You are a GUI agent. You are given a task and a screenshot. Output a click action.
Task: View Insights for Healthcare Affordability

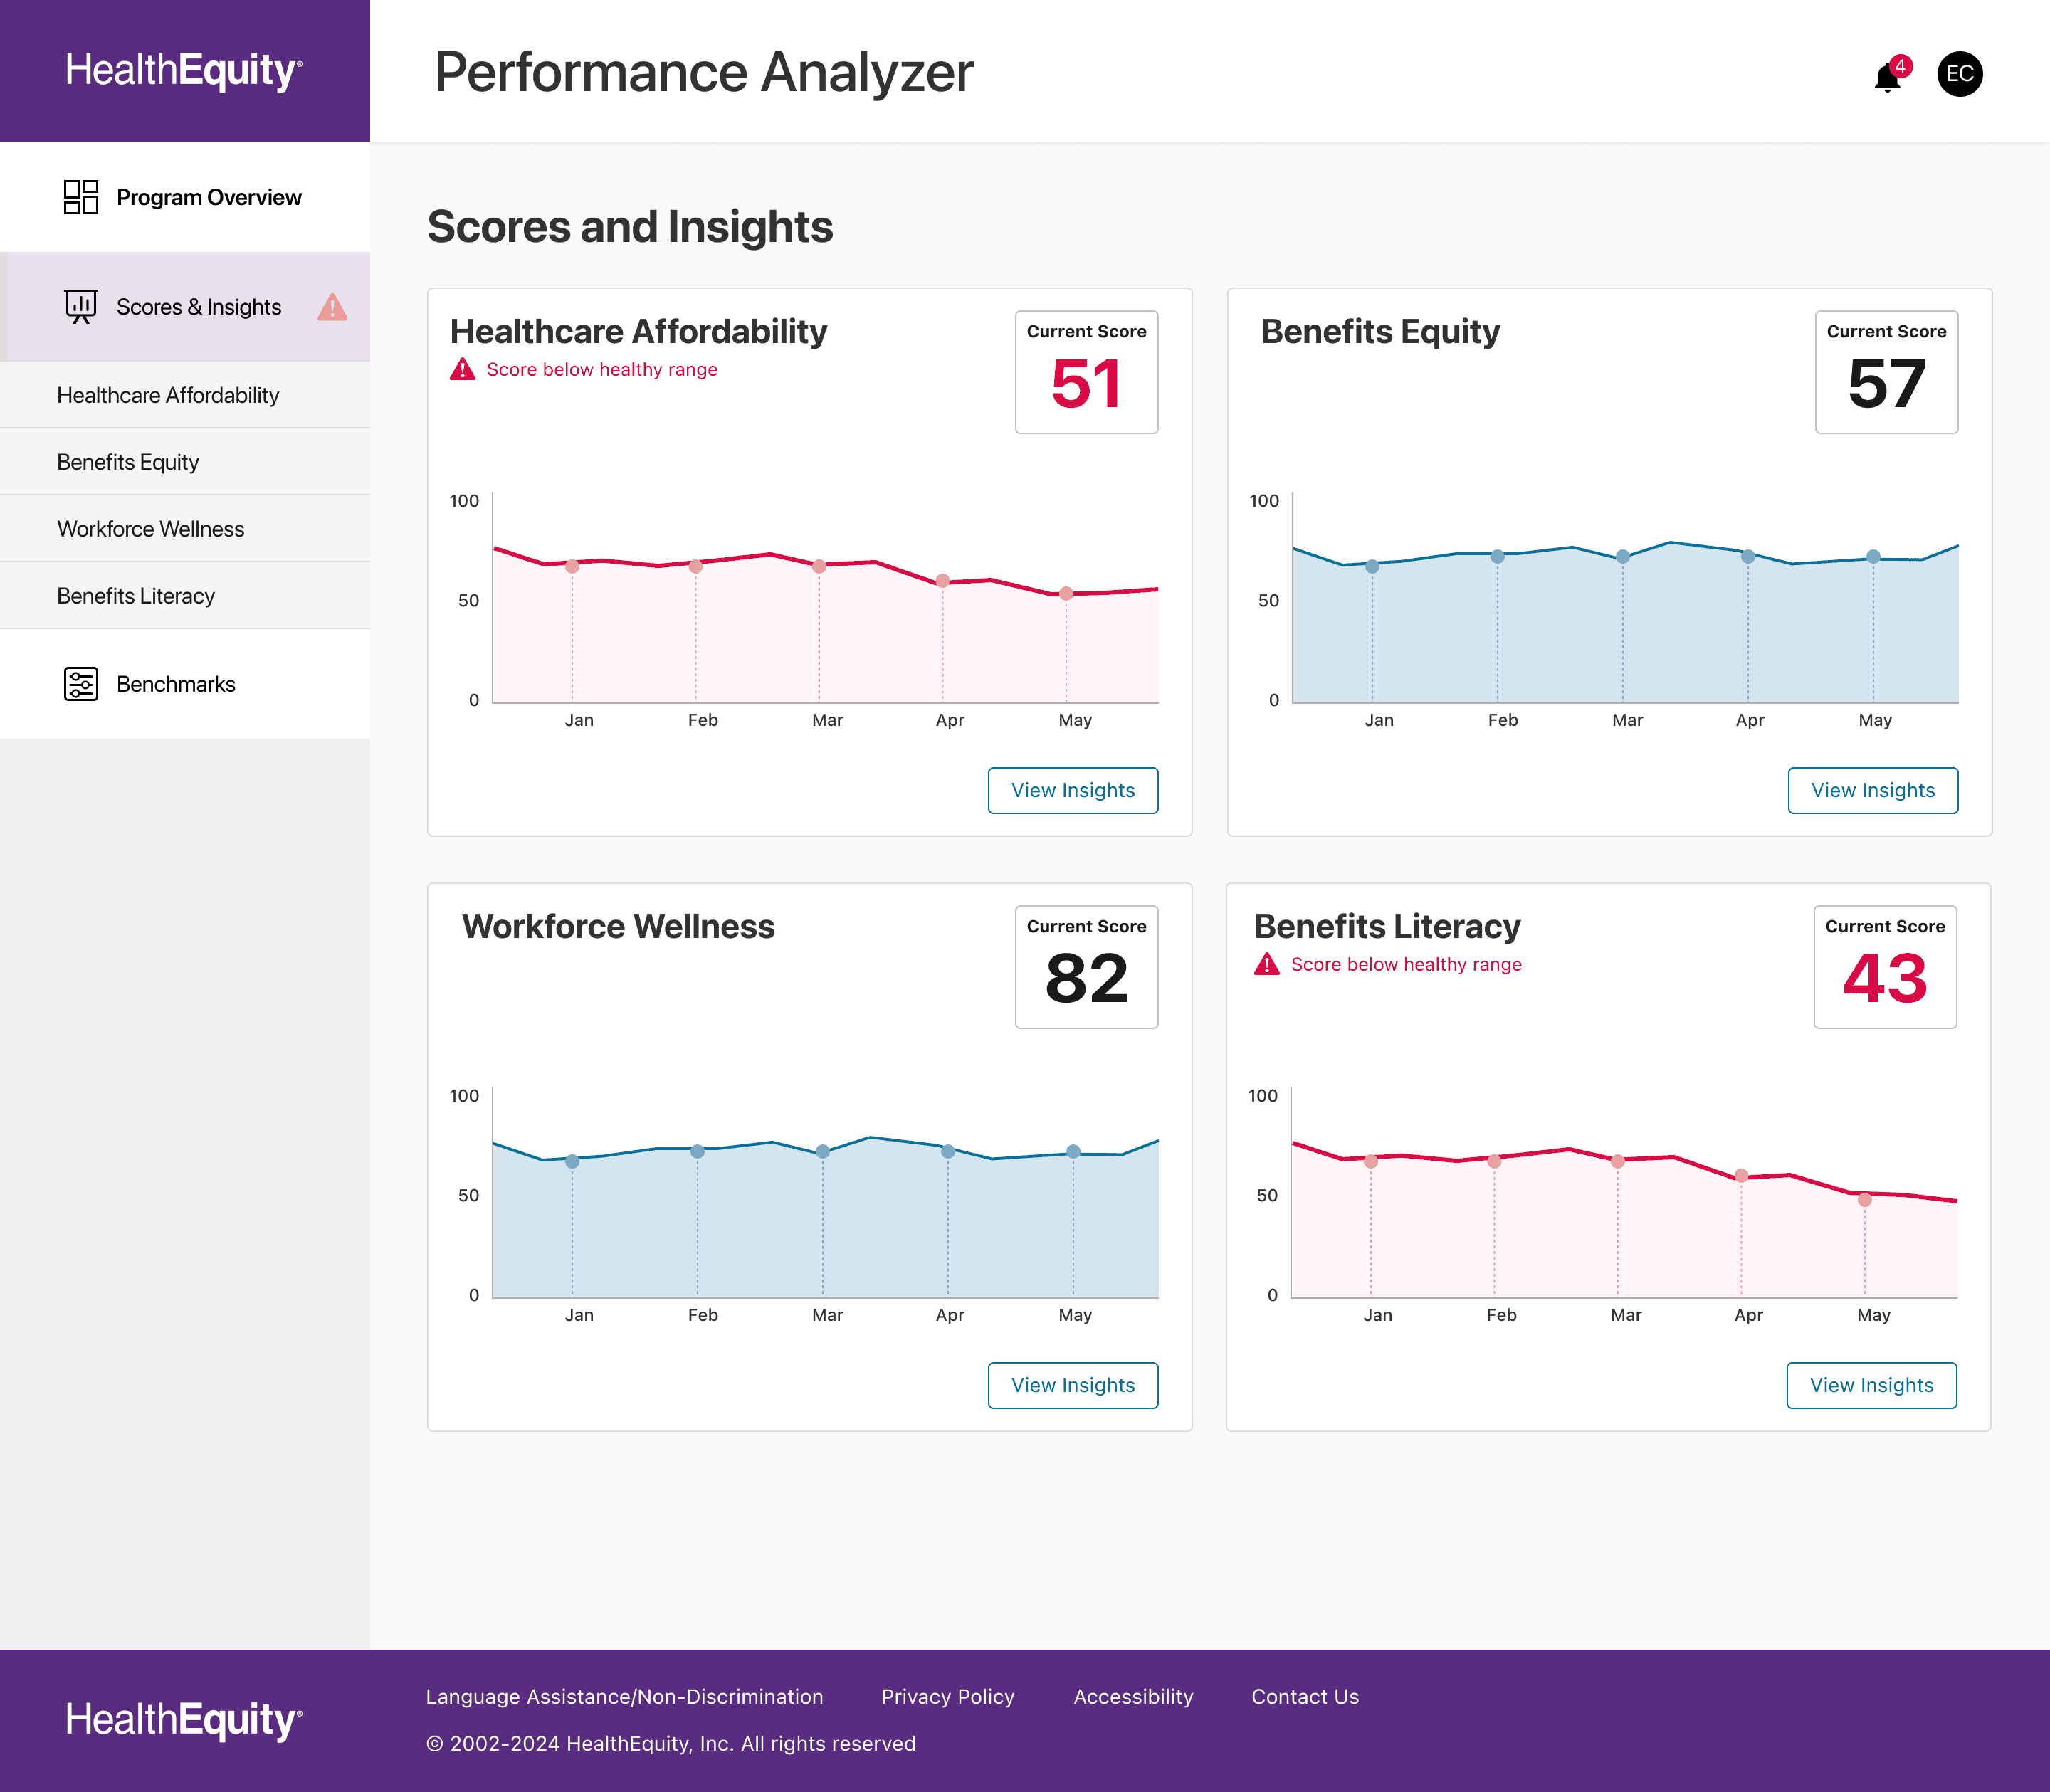tap(1073, 790)
